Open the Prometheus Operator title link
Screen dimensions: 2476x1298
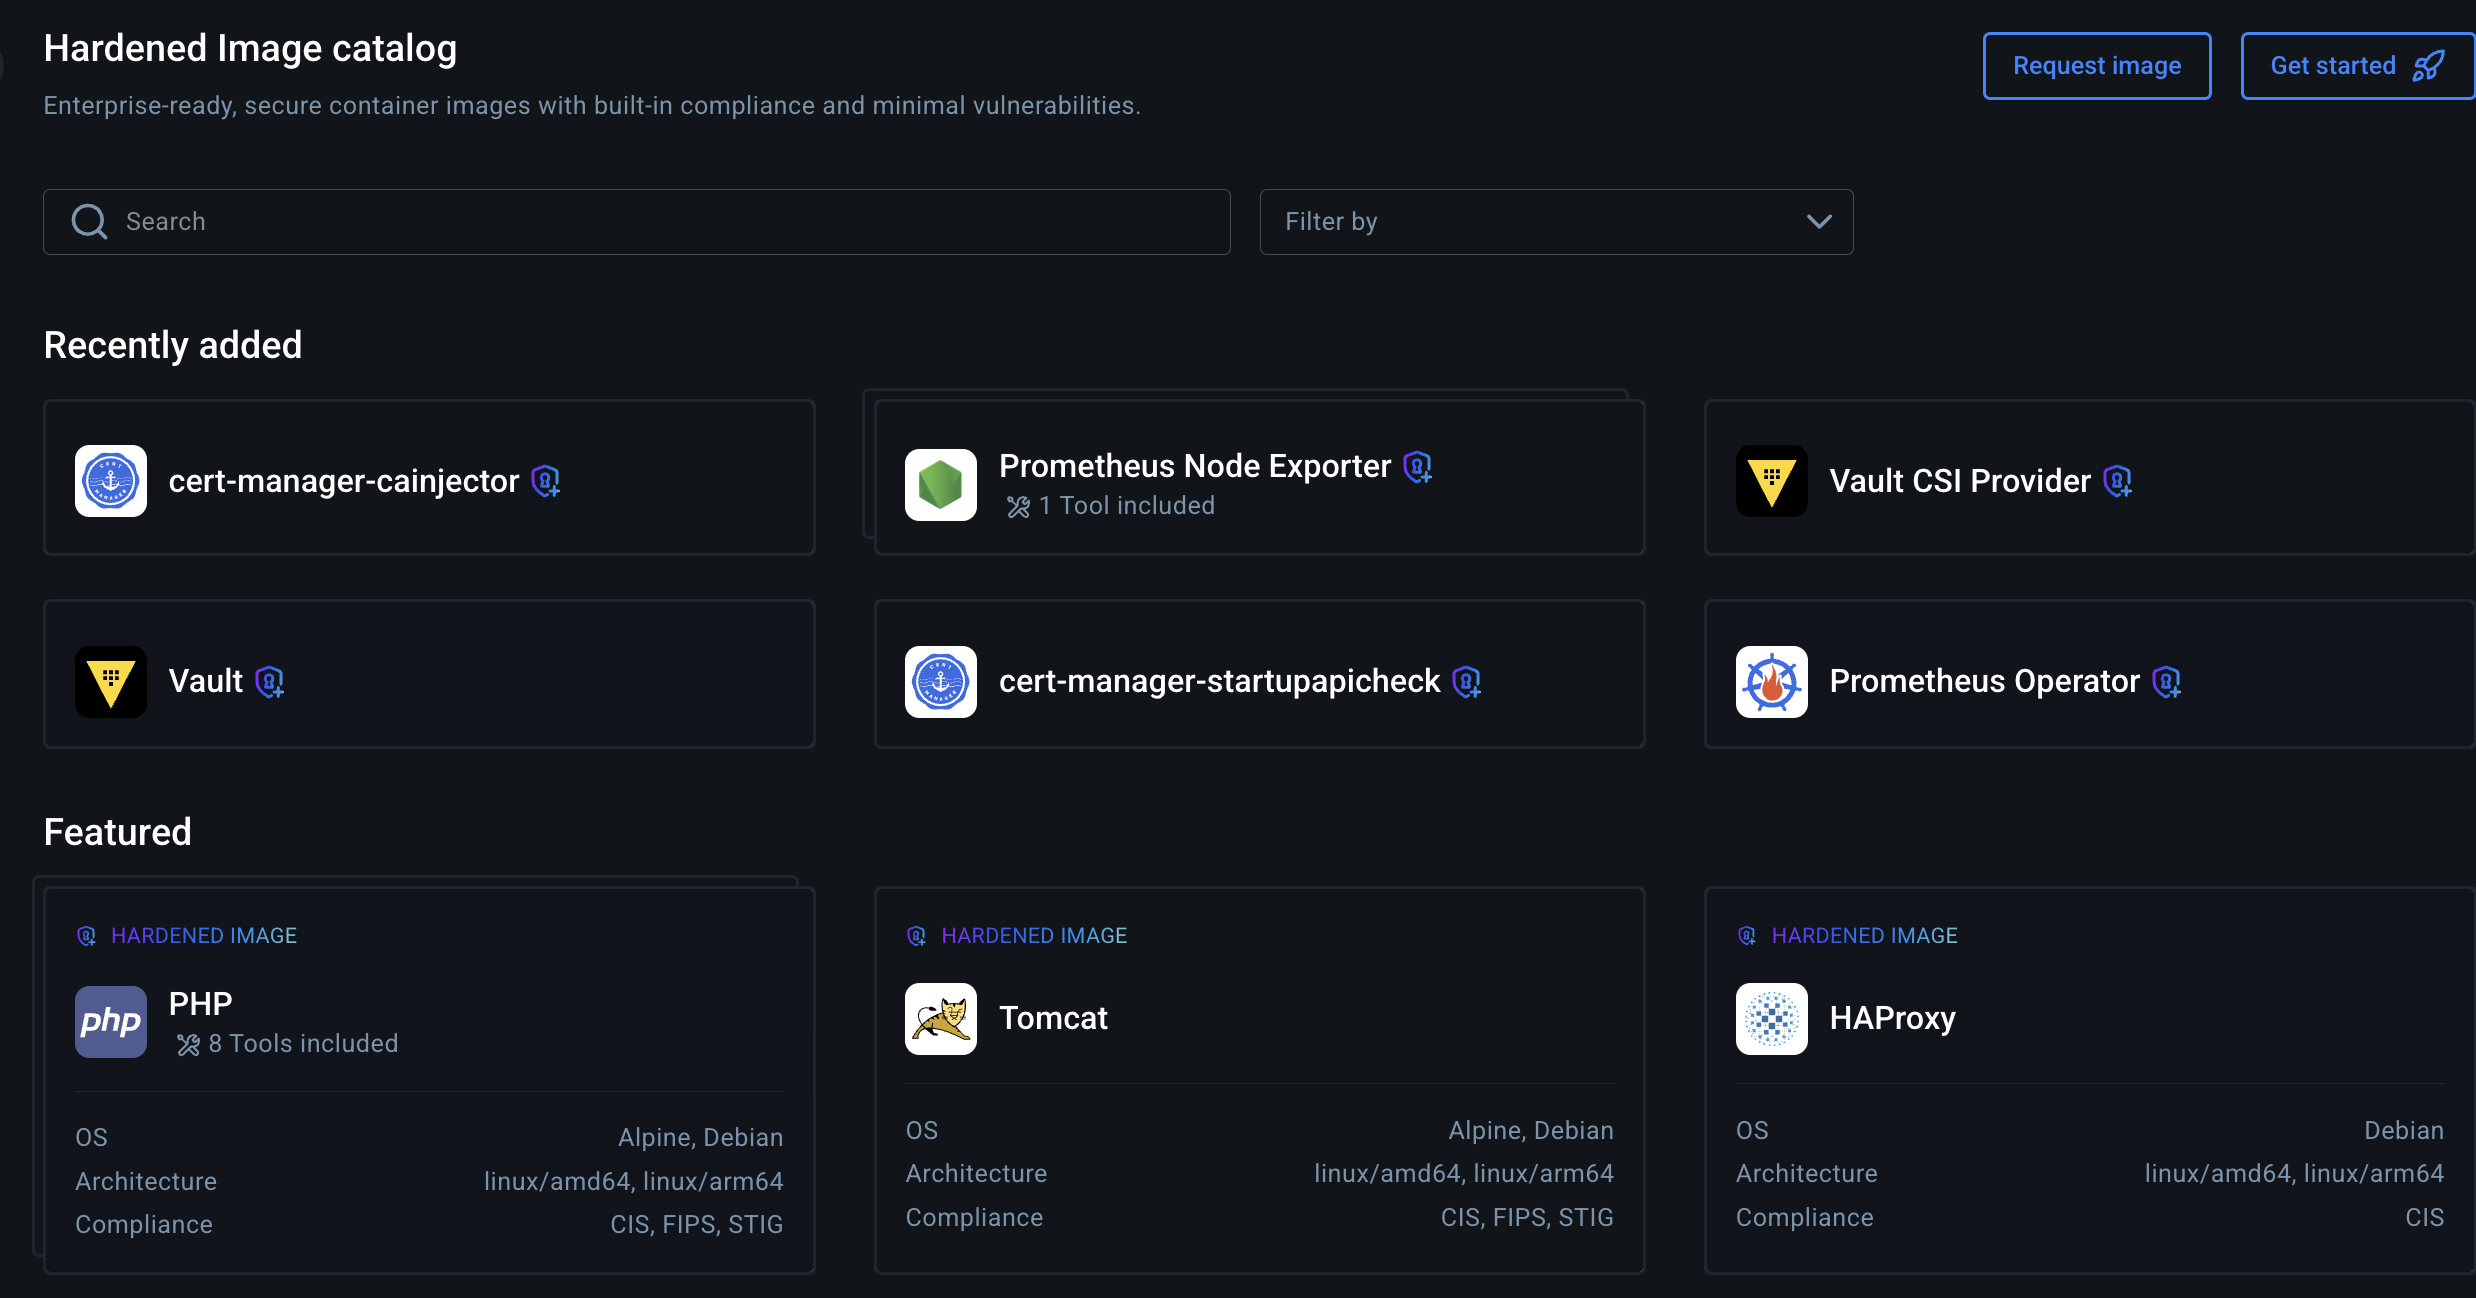tap(1983, 681)
